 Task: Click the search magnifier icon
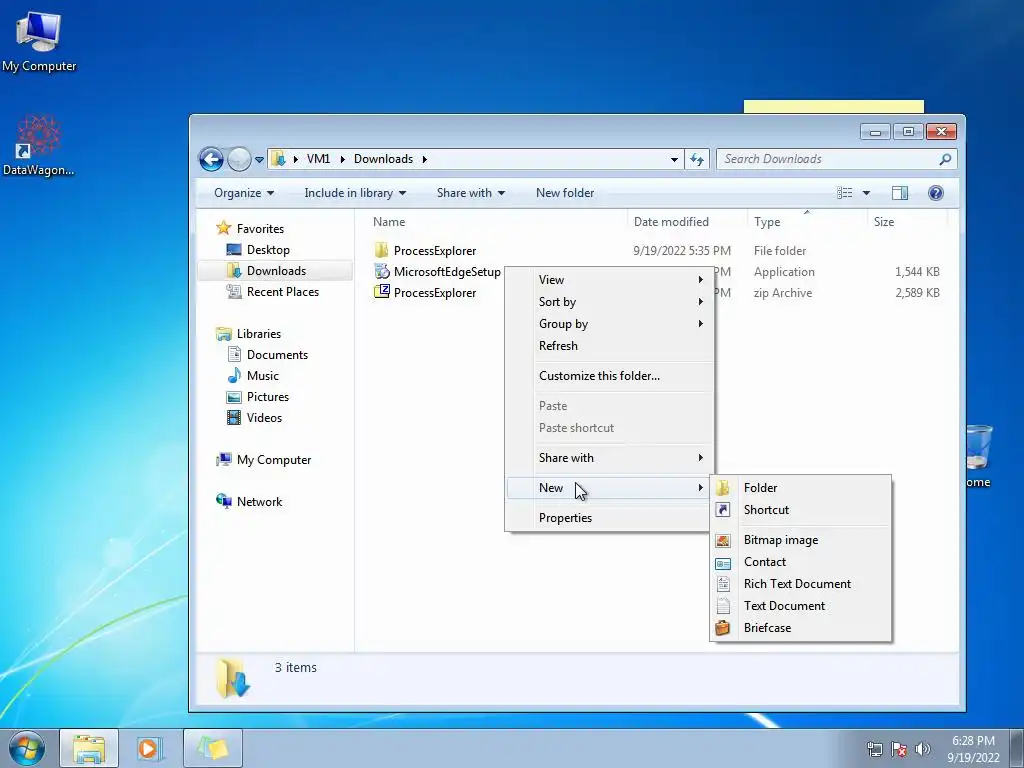tap(944, 159)
